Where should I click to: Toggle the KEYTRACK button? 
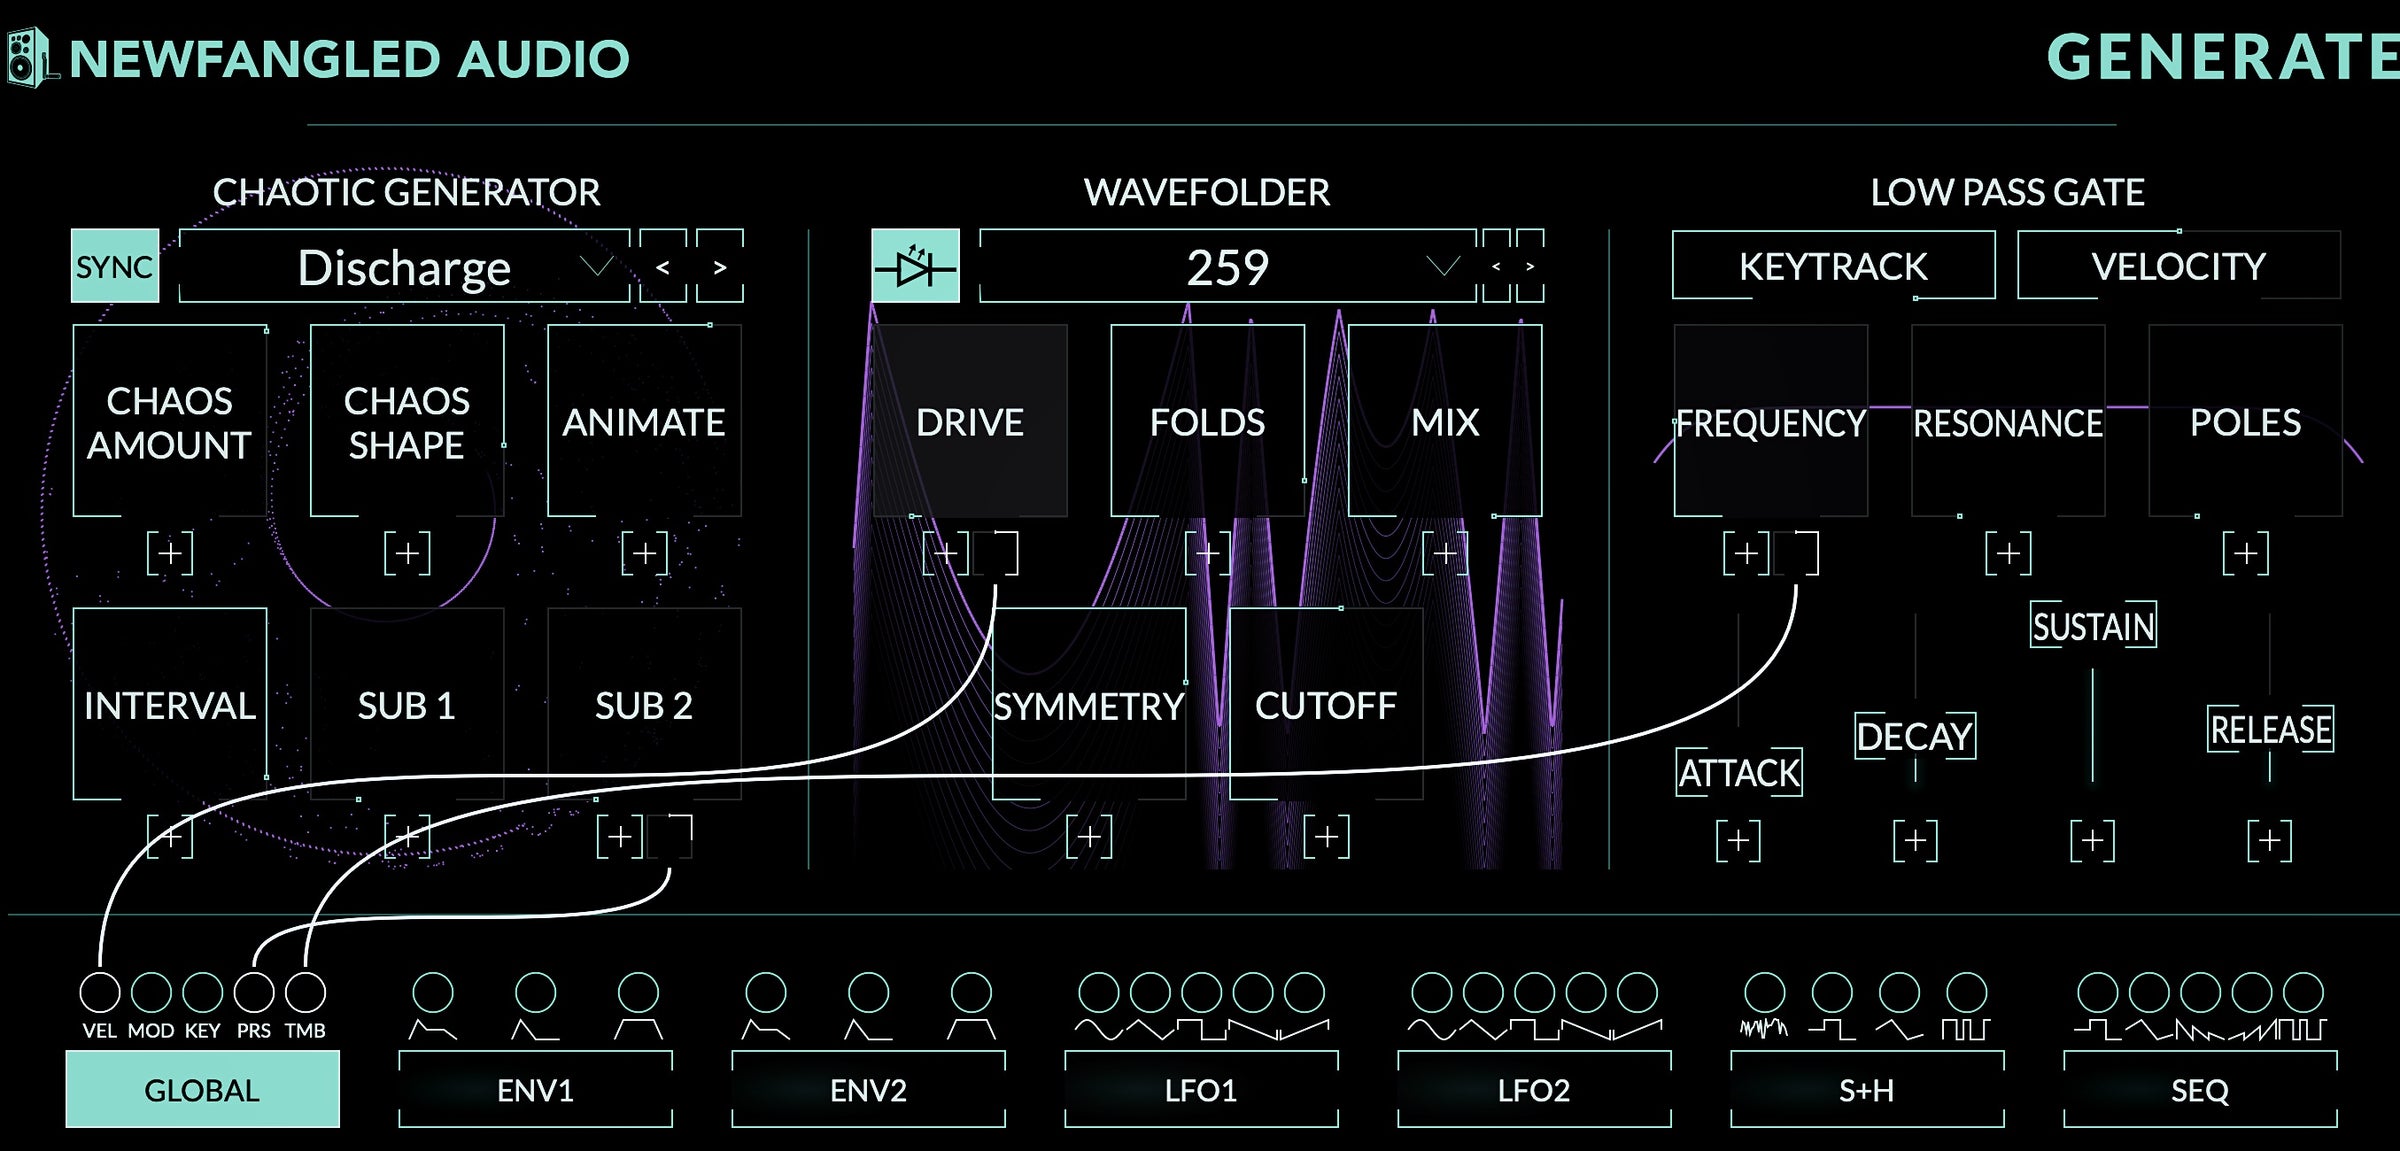(1833, 265)
